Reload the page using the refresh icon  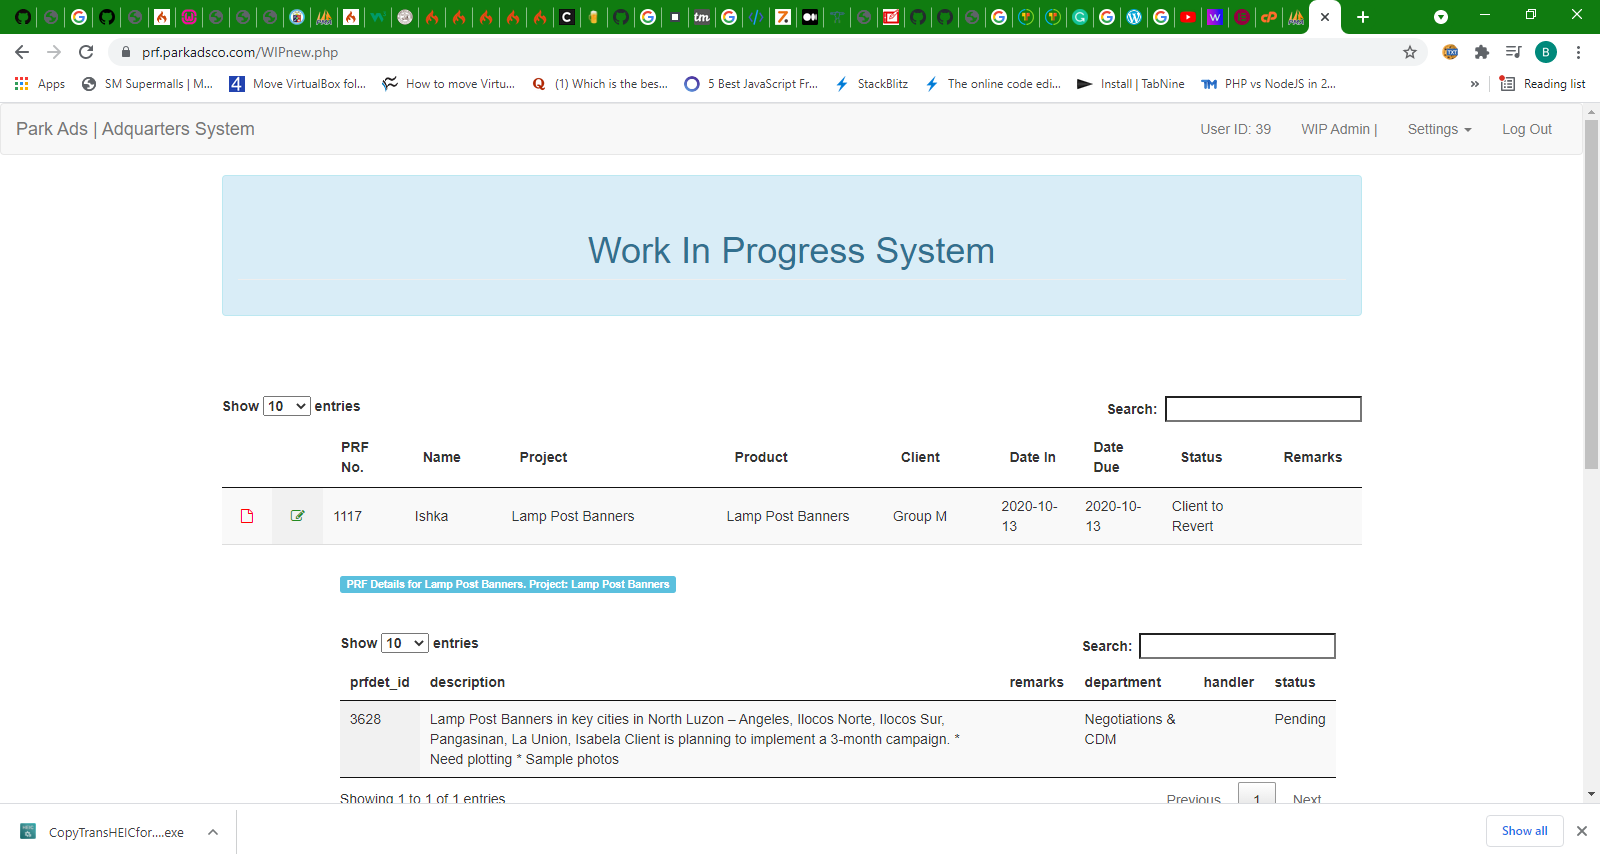pyautogui.click(x=86, y=52)
